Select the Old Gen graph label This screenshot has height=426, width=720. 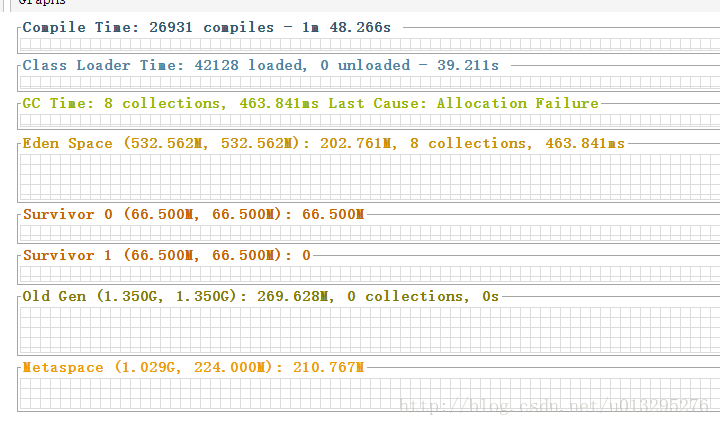coord(260,297)
